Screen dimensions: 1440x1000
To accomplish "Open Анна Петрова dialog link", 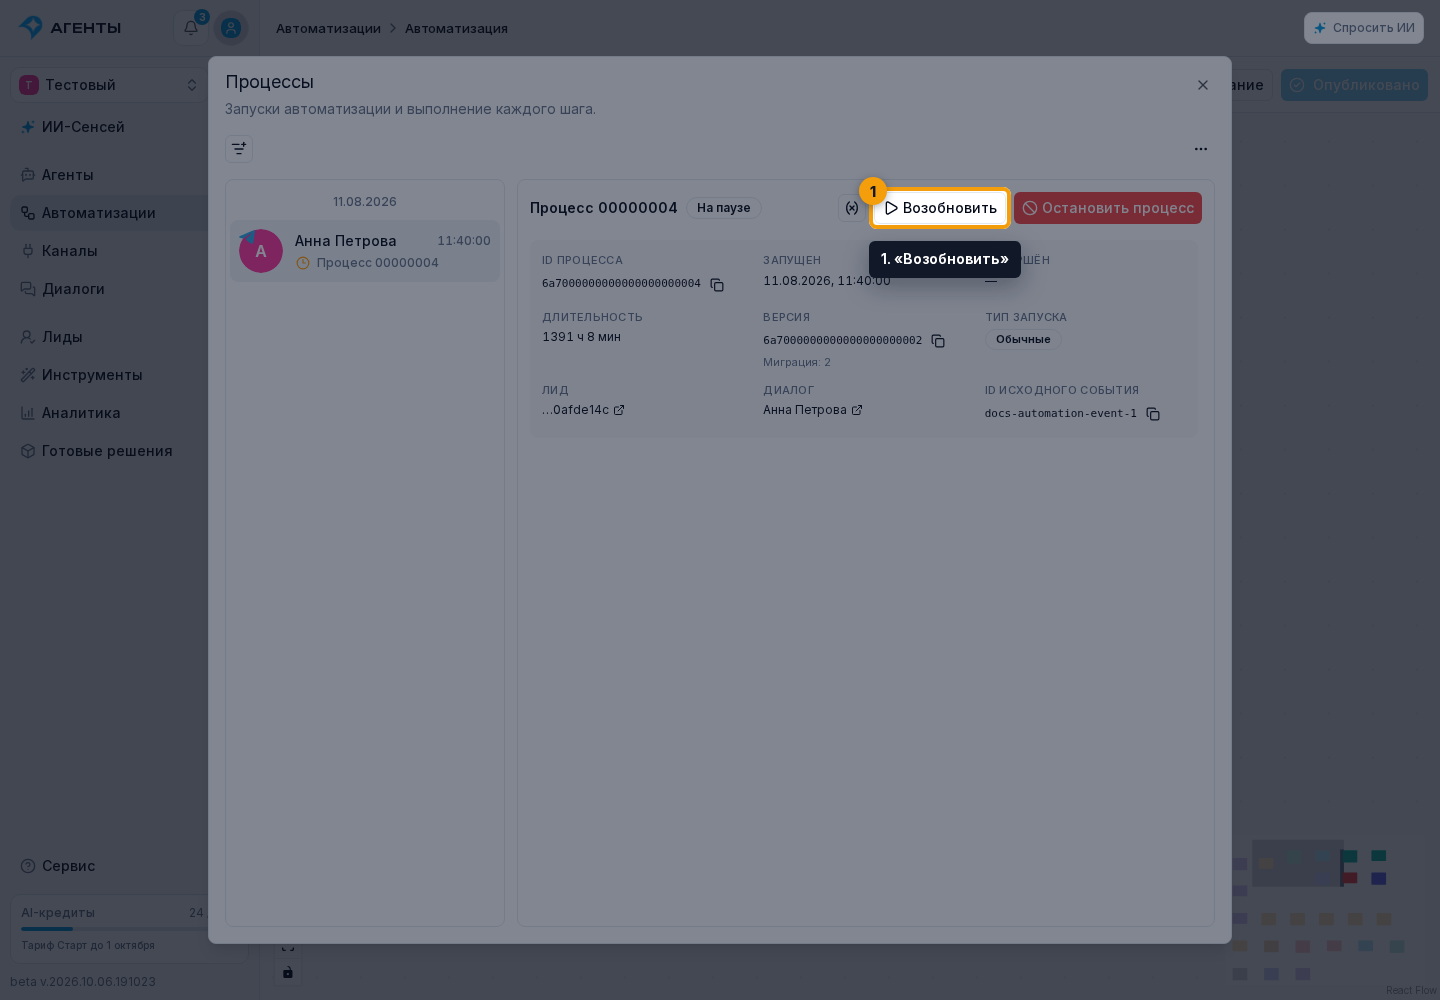I will (812, 410).
